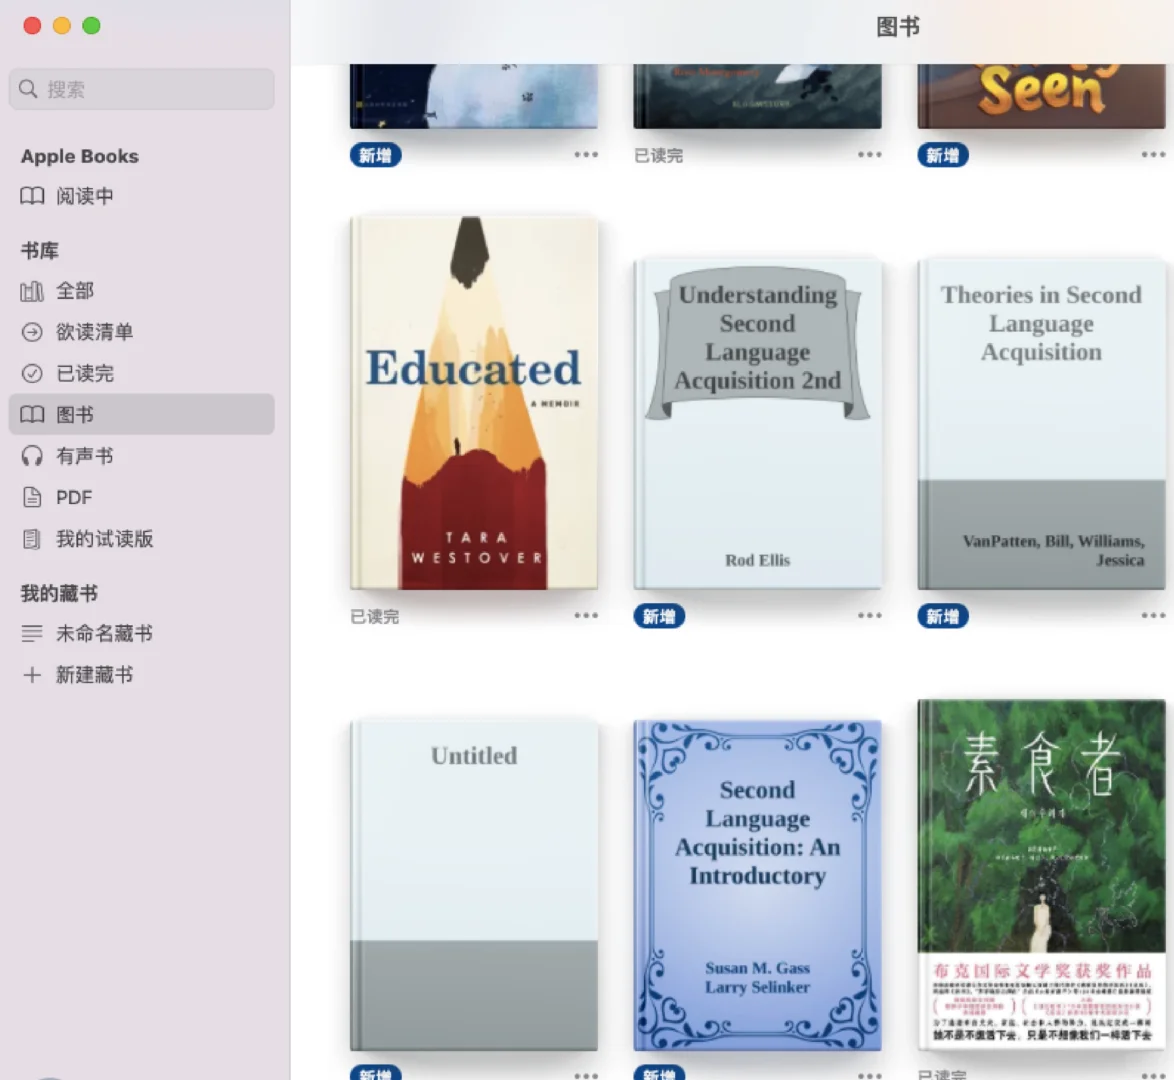The height and width of the screenshot is (1080, 1174).
Task: Open Second Language Acquisition: An Introductory book
Action: pyautogui.click(x=758, y=885)
